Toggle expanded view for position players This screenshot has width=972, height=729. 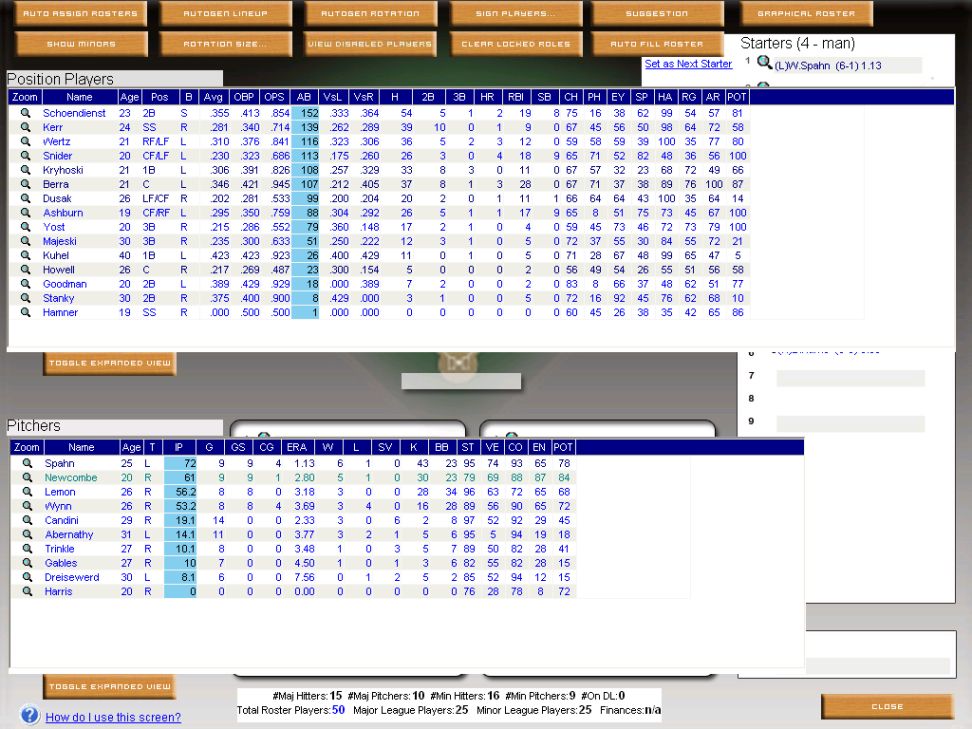[x=110, y=363]
